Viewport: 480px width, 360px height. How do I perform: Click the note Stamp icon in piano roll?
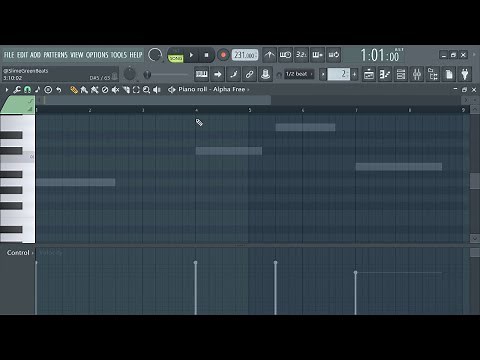[37, 89]
